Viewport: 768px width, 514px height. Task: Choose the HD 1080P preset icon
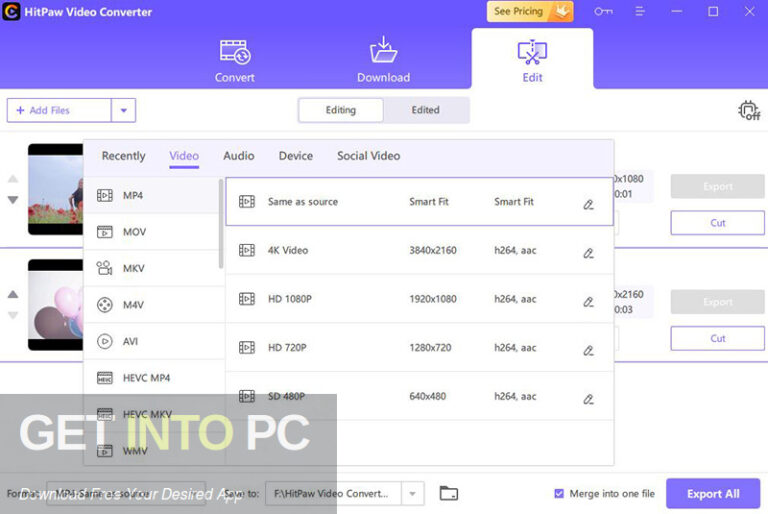(247, 299)
